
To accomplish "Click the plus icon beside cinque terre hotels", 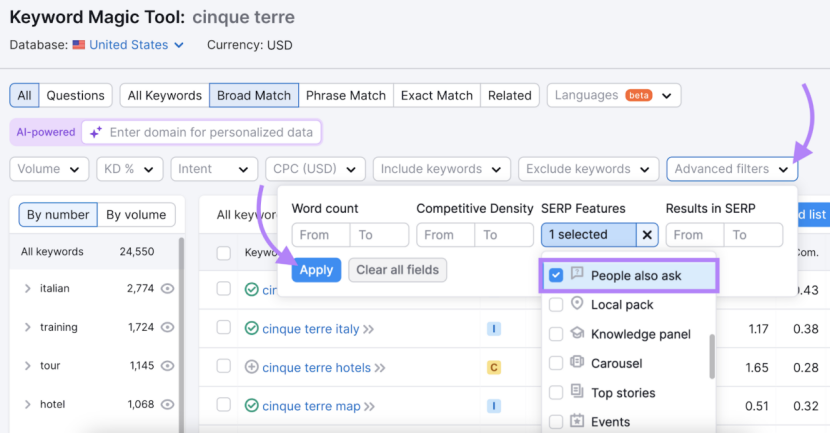I will [252, 367].
